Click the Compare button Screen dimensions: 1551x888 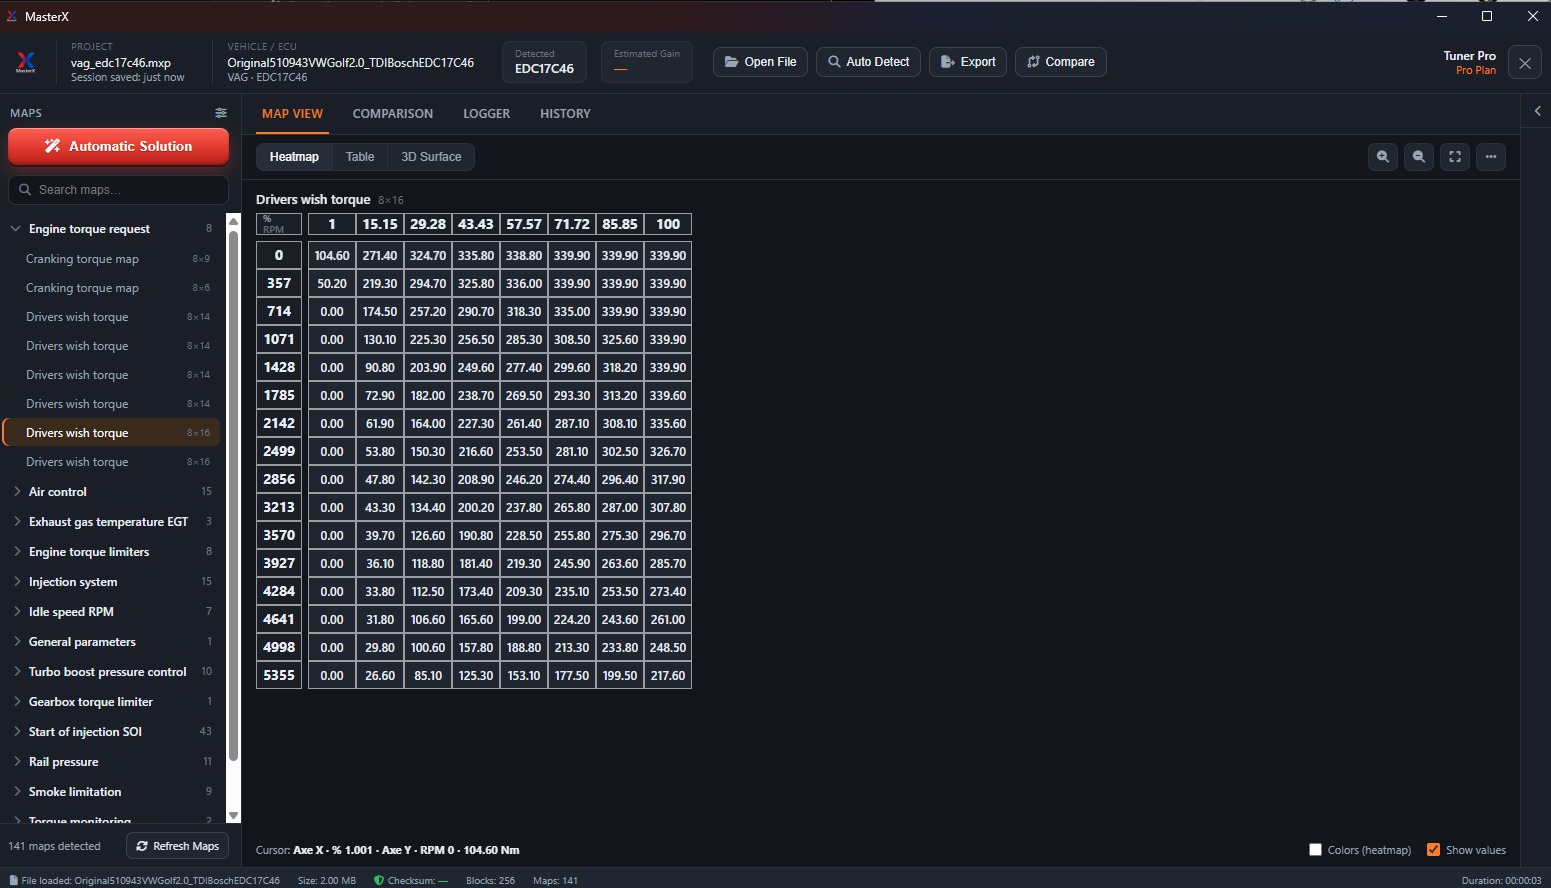(x=1061, y=62)
